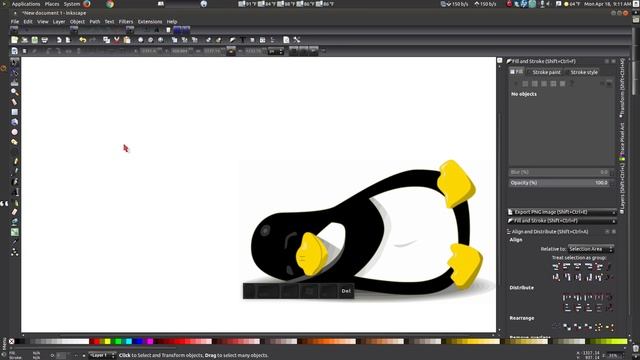Image resolution: width=640 pixels, height=360 pixels.
Task: Open the Layer 1 selector dropdown
Action: pos(102,356)
